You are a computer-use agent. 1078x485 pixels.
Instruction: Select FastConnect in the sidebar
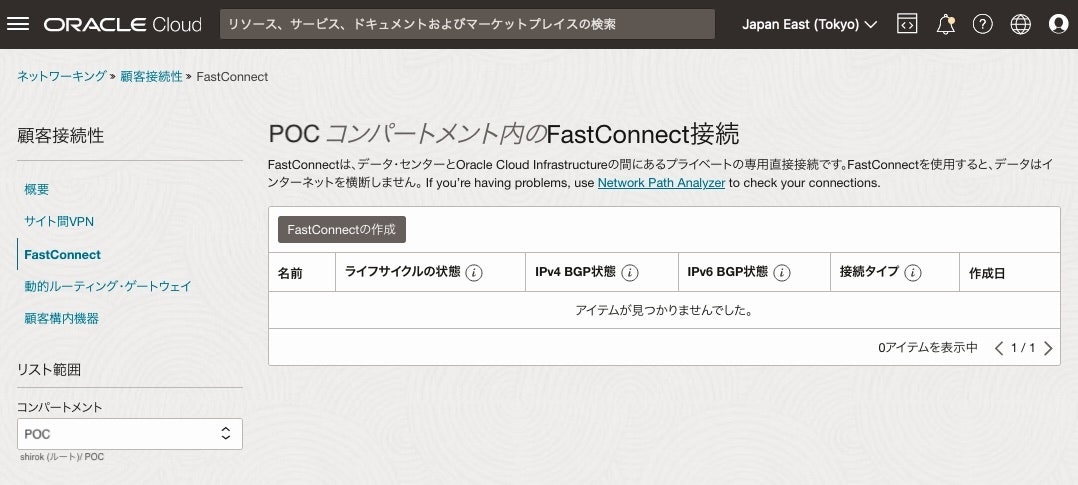(x=63, y=255)
